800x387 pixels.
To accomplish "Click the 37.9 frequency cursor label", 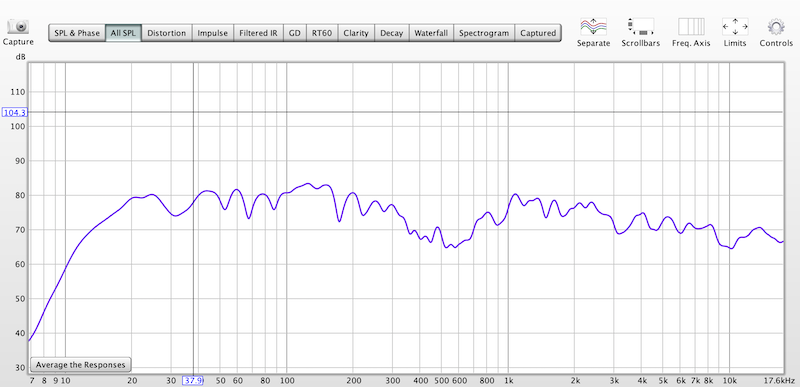I will 193,380.
